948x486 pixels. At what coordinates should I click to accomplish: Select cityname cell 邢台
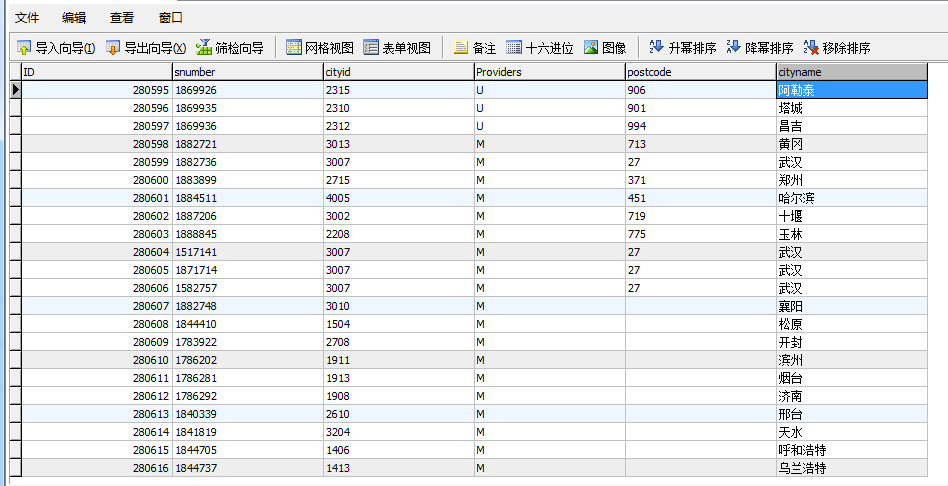click(852, 414)
